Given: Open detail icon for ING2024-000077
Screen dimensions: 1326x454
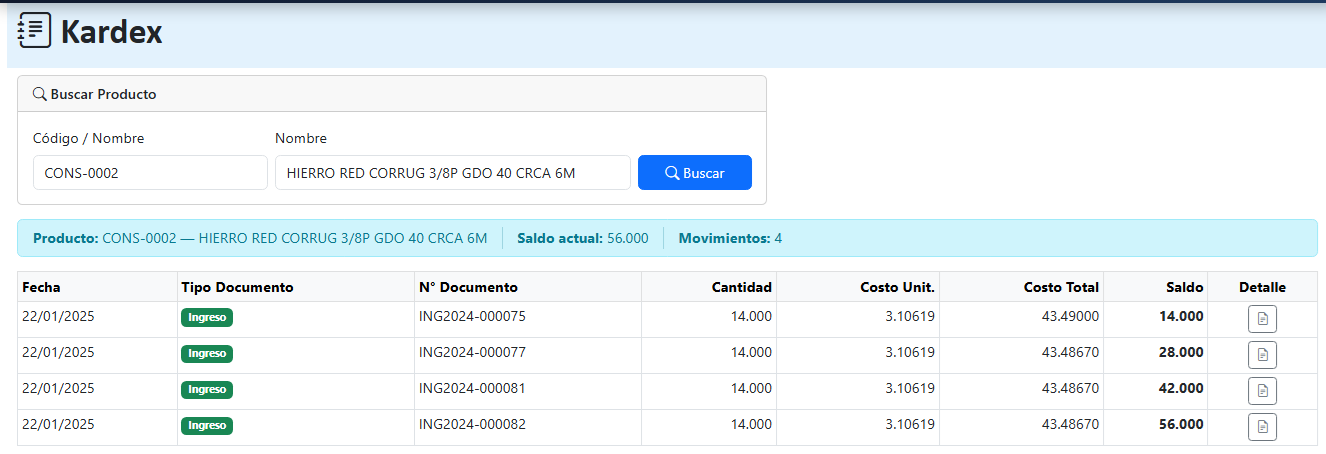Looking at the screenshot, I should coord(1262,355).
